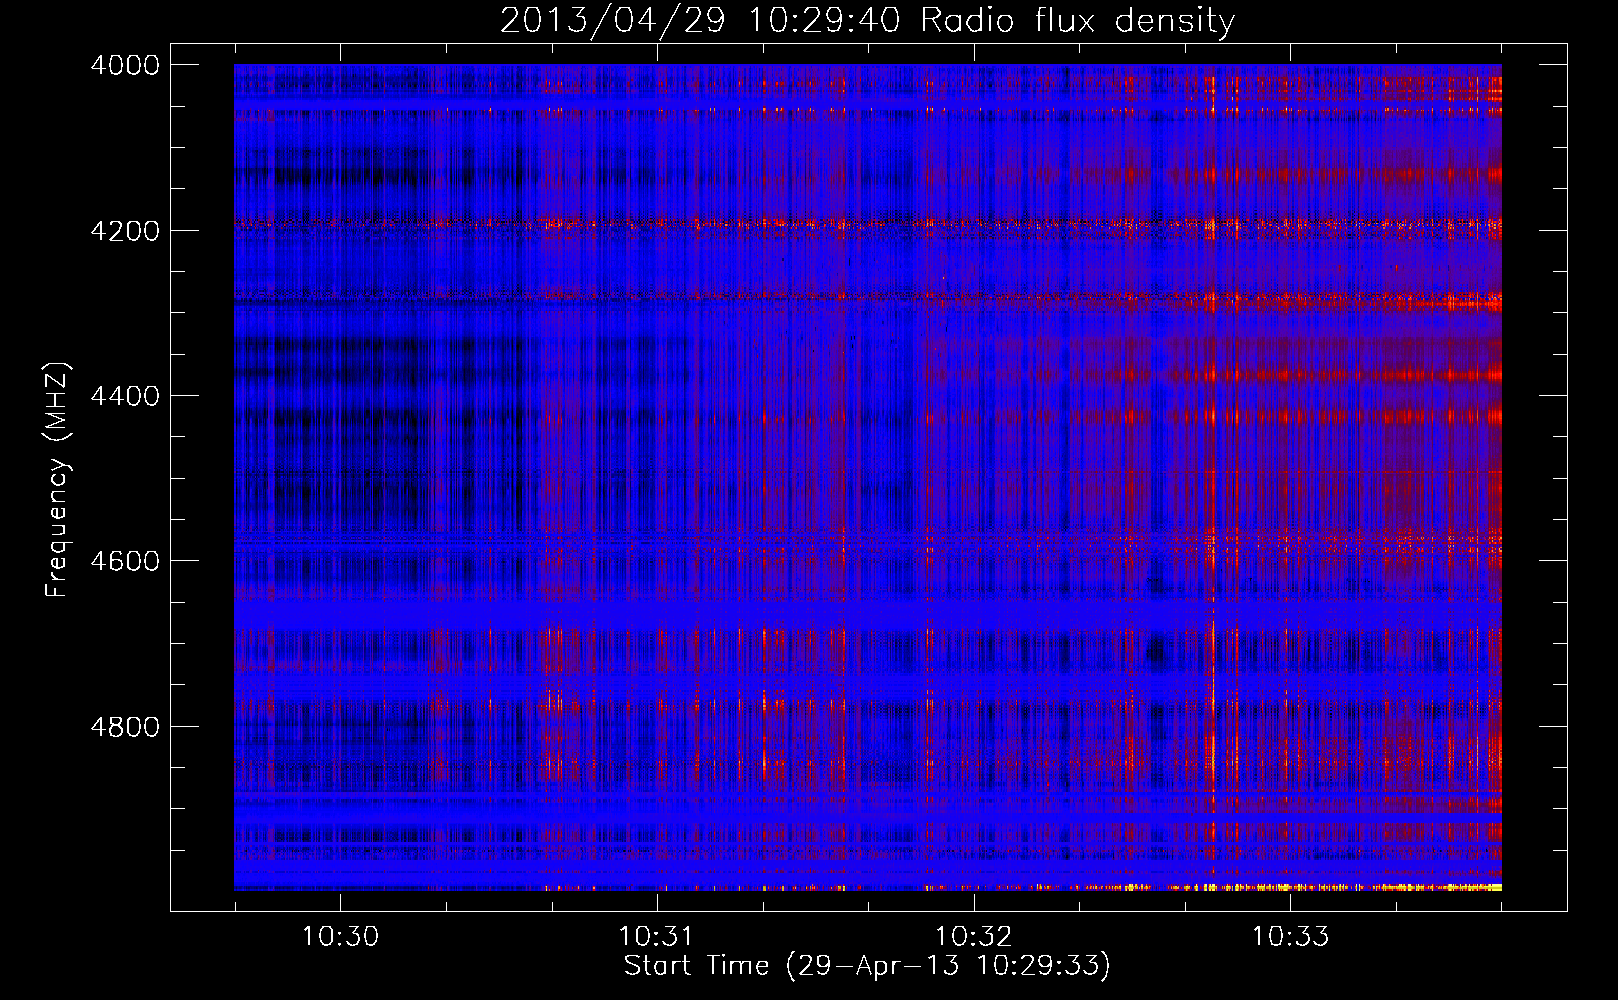Select the 4000 frequency tick label

(x=125, y=65)
